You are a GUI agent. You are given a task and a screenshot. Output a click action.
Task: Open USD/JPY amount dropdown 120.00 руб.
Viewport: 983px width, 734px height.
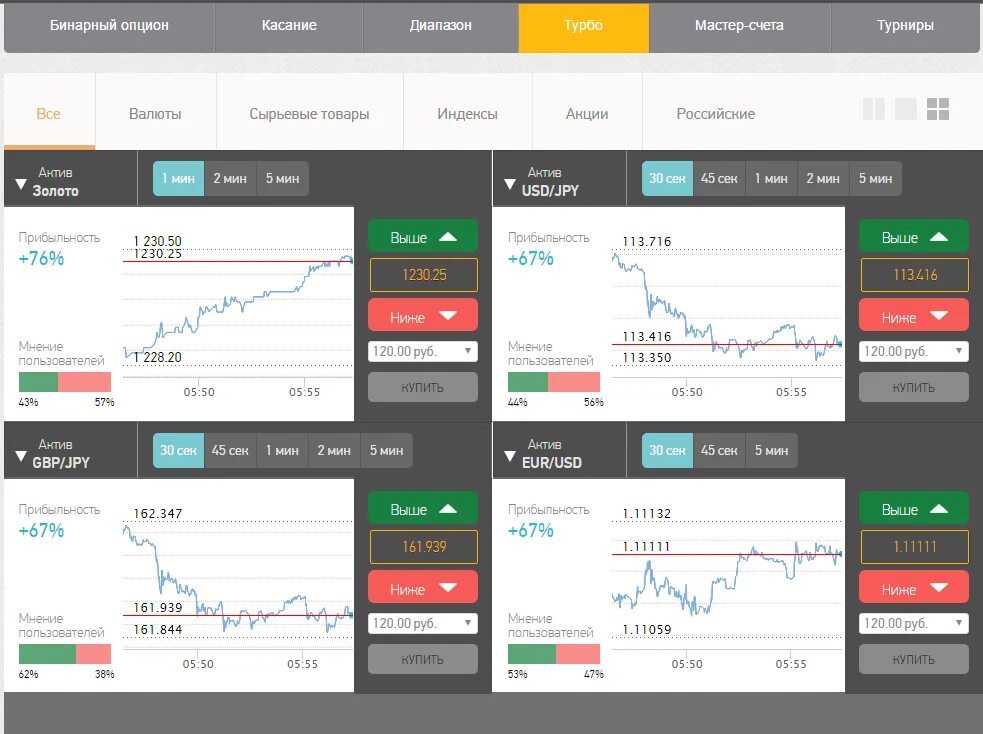click(913, 351)
